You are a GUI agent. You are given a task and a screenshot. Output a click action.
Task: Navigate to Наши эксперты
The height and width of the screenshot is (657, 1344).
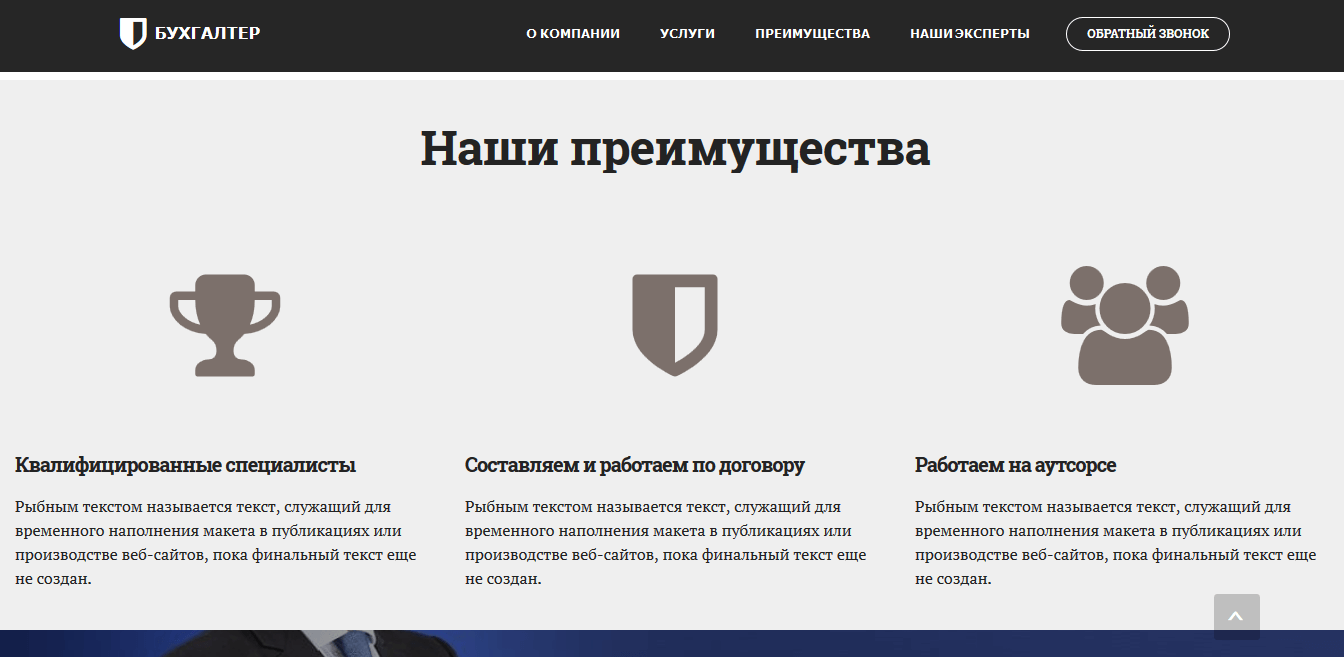(x=969, y=34)
